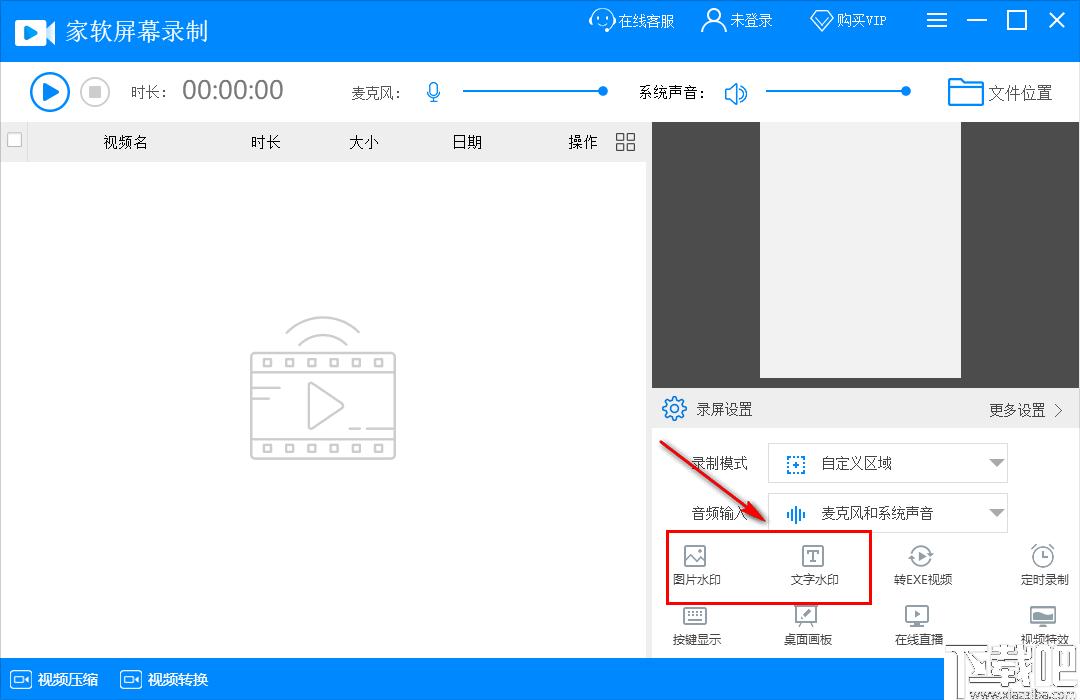Open the 购买VIP purchase page
The height and width of the screenshot is (700, 1080).
[x=849, y=21]
